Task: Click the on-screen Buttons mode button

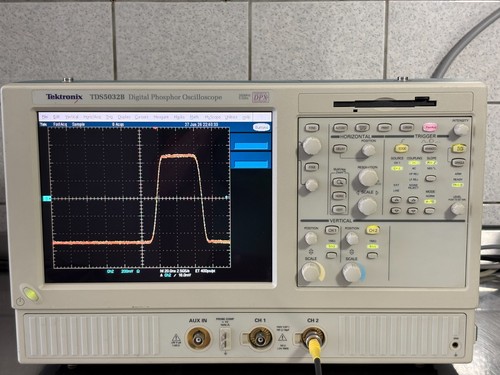Action: click(x=261, y=127)
